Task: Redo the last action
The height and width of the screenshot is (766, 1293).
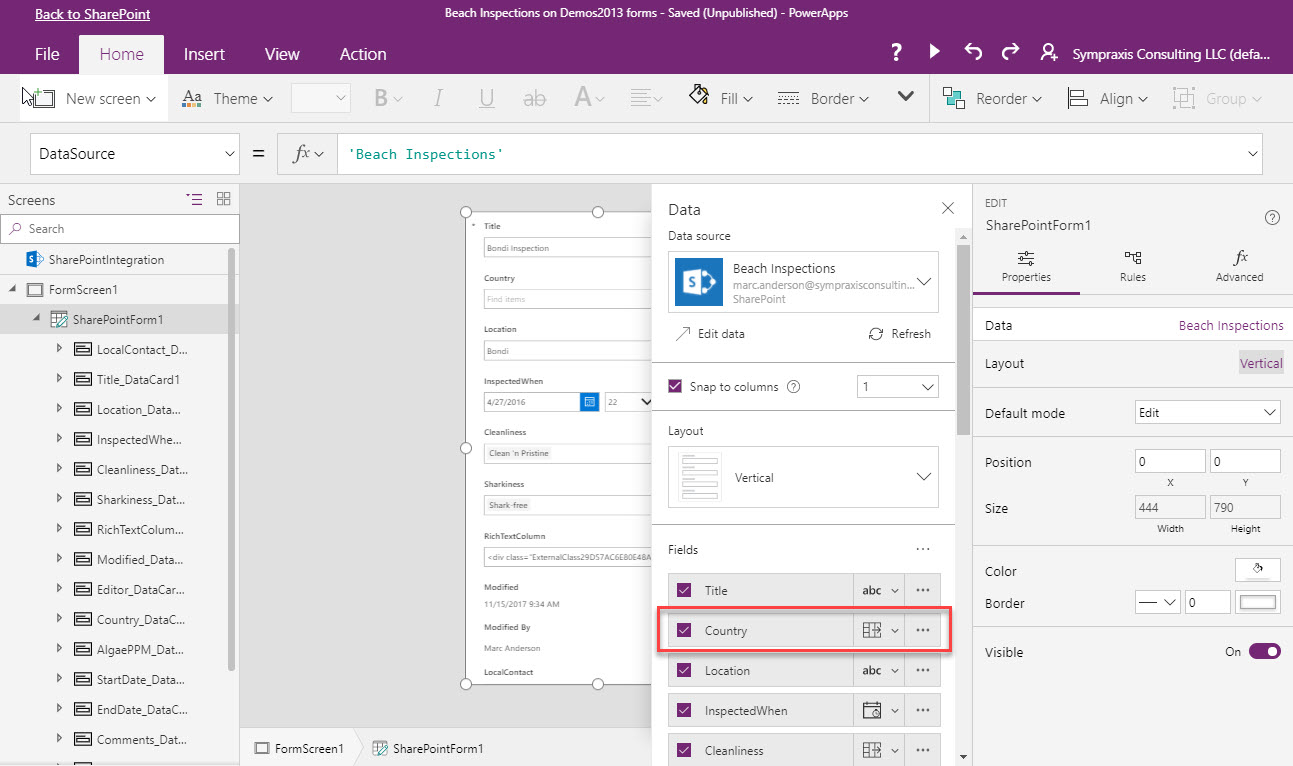Action: (x=1010, y=52)
